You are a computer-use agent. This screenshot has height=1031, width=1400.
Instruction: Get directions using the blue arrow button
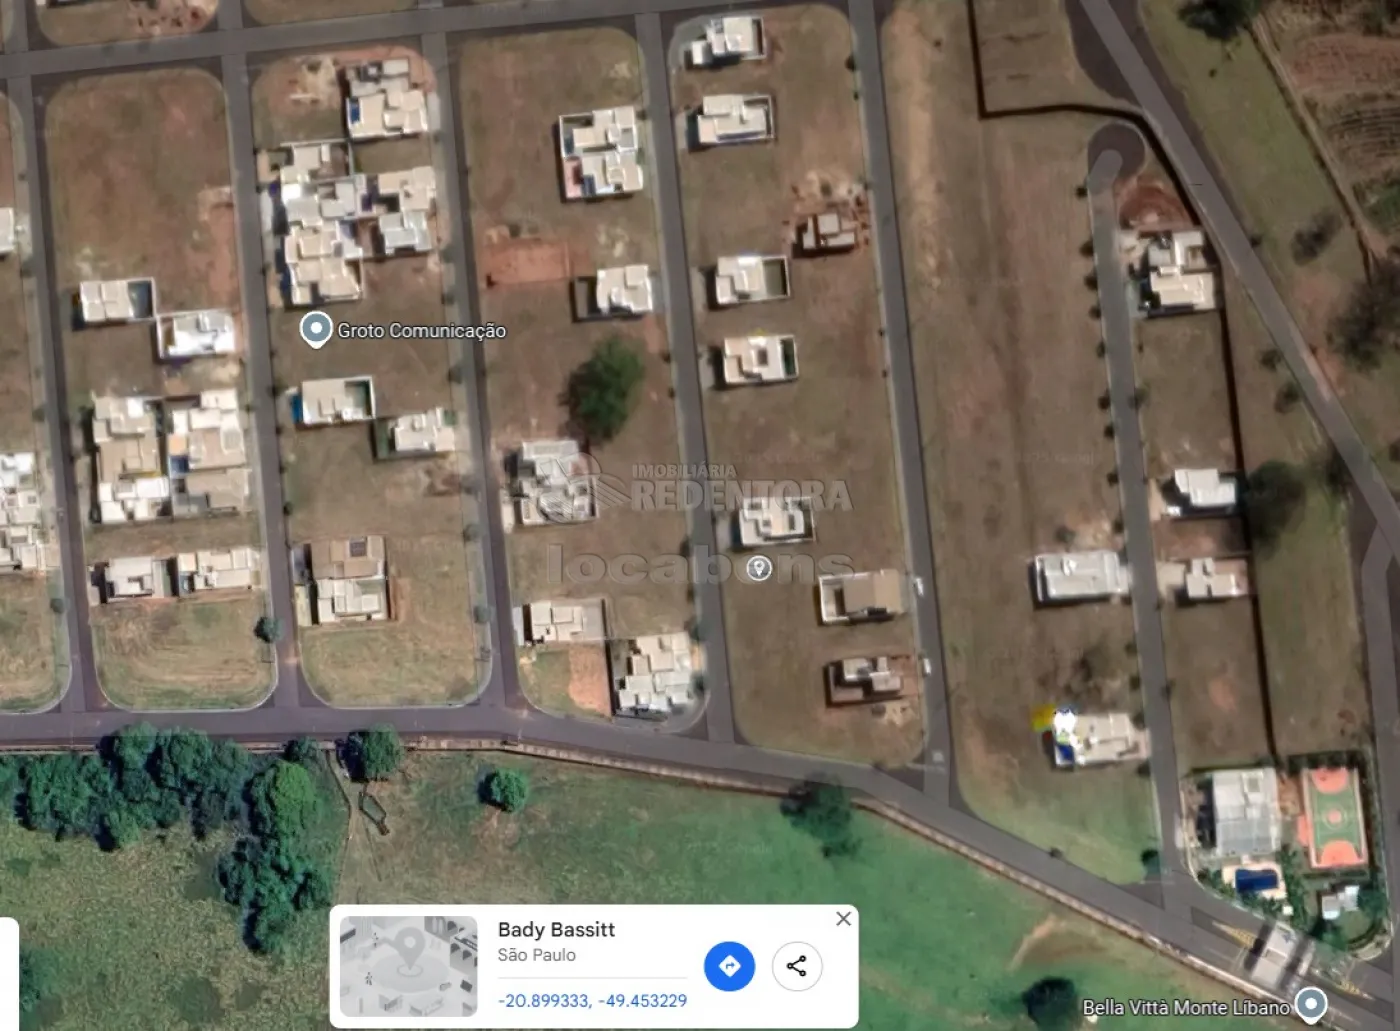coord(729,966)
